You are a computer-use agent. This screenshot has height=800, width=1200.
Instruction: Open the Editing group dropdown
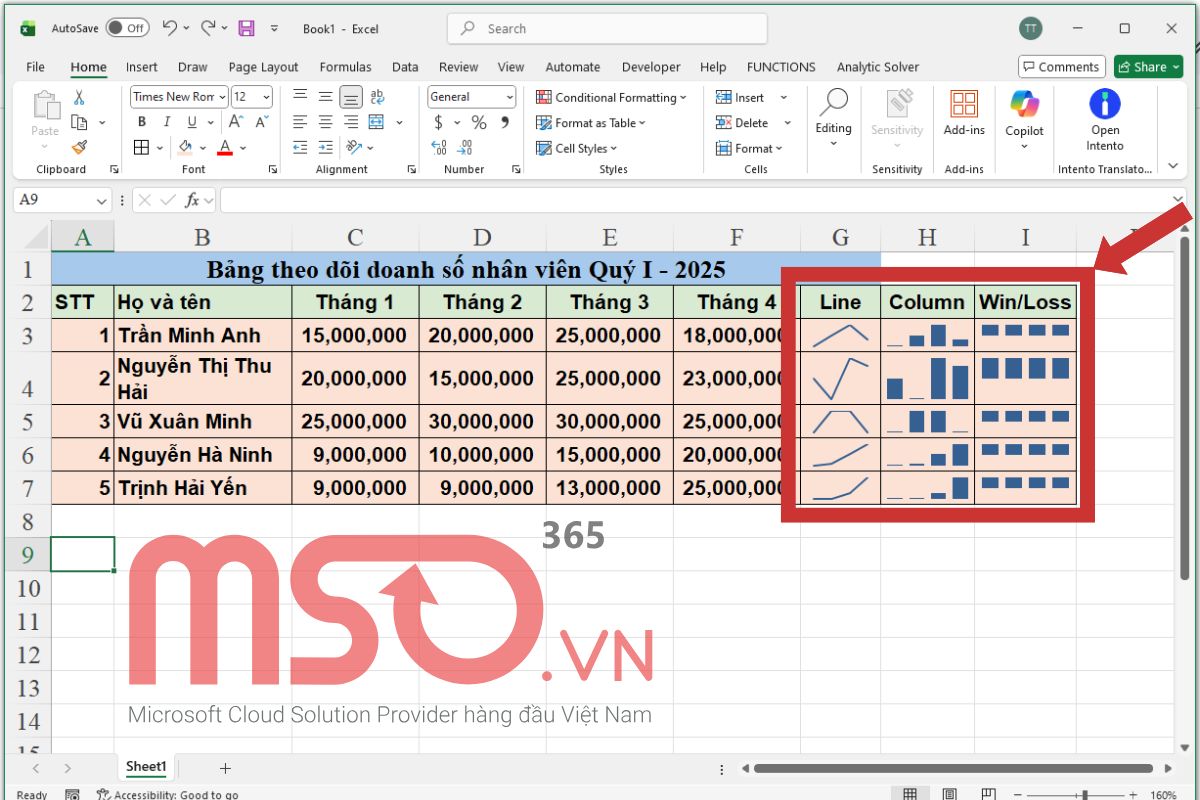click(x=833, y=143)
